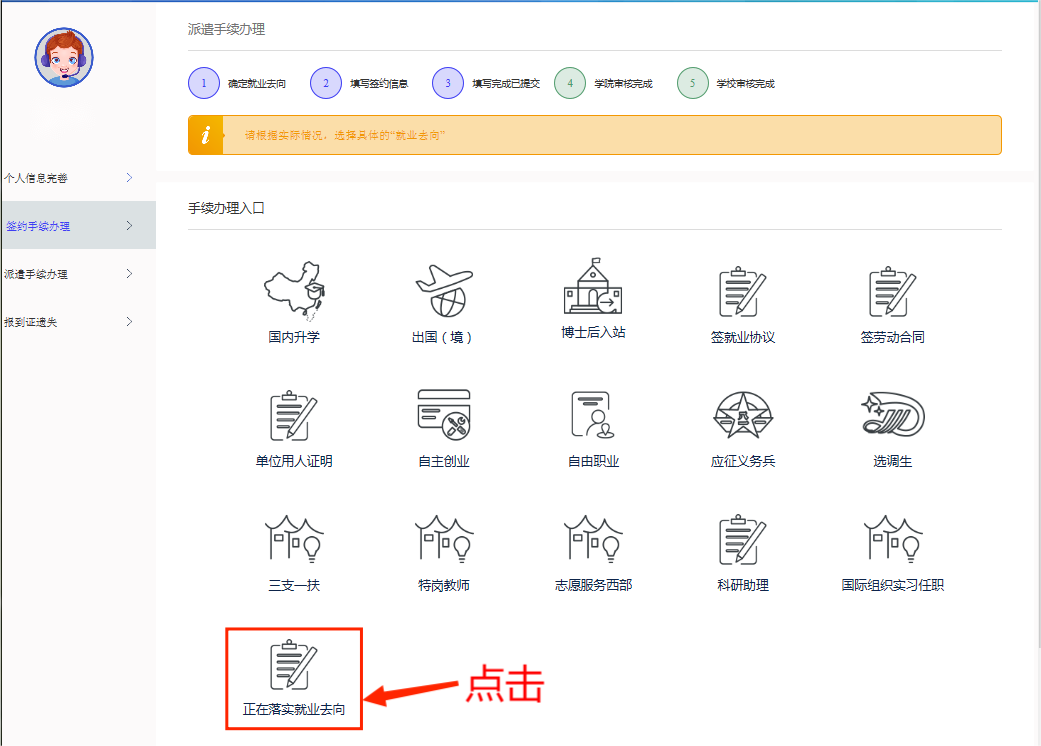Choose the 三支一扶 icon
The width and height of the screenshot is (1041, 746).
coord(294,539)
